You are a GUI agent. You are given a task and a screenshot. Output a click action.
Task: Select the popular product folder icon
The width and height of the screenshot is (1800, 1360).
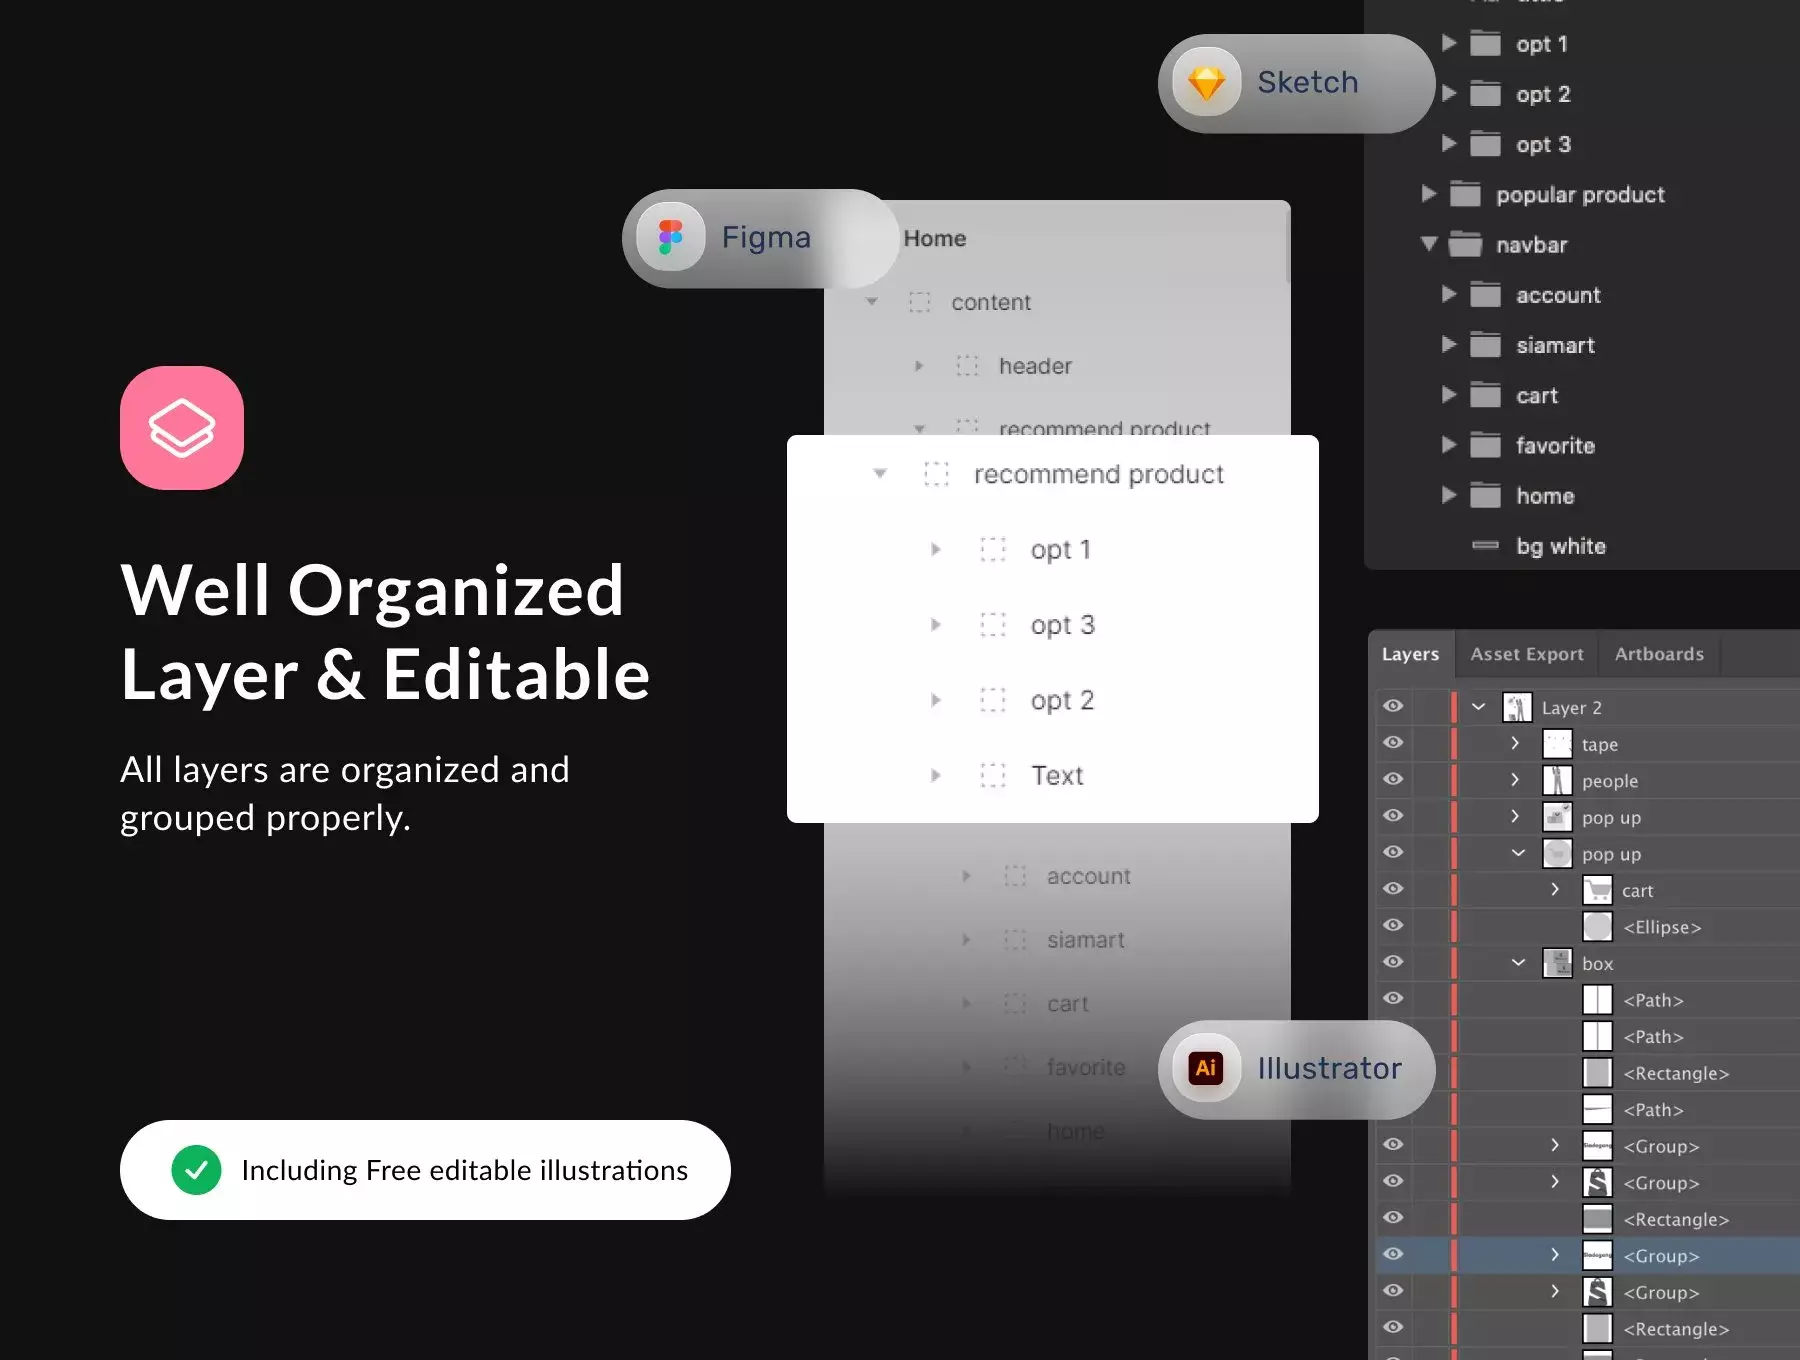pyautogui.click(x=1465, y=194)
